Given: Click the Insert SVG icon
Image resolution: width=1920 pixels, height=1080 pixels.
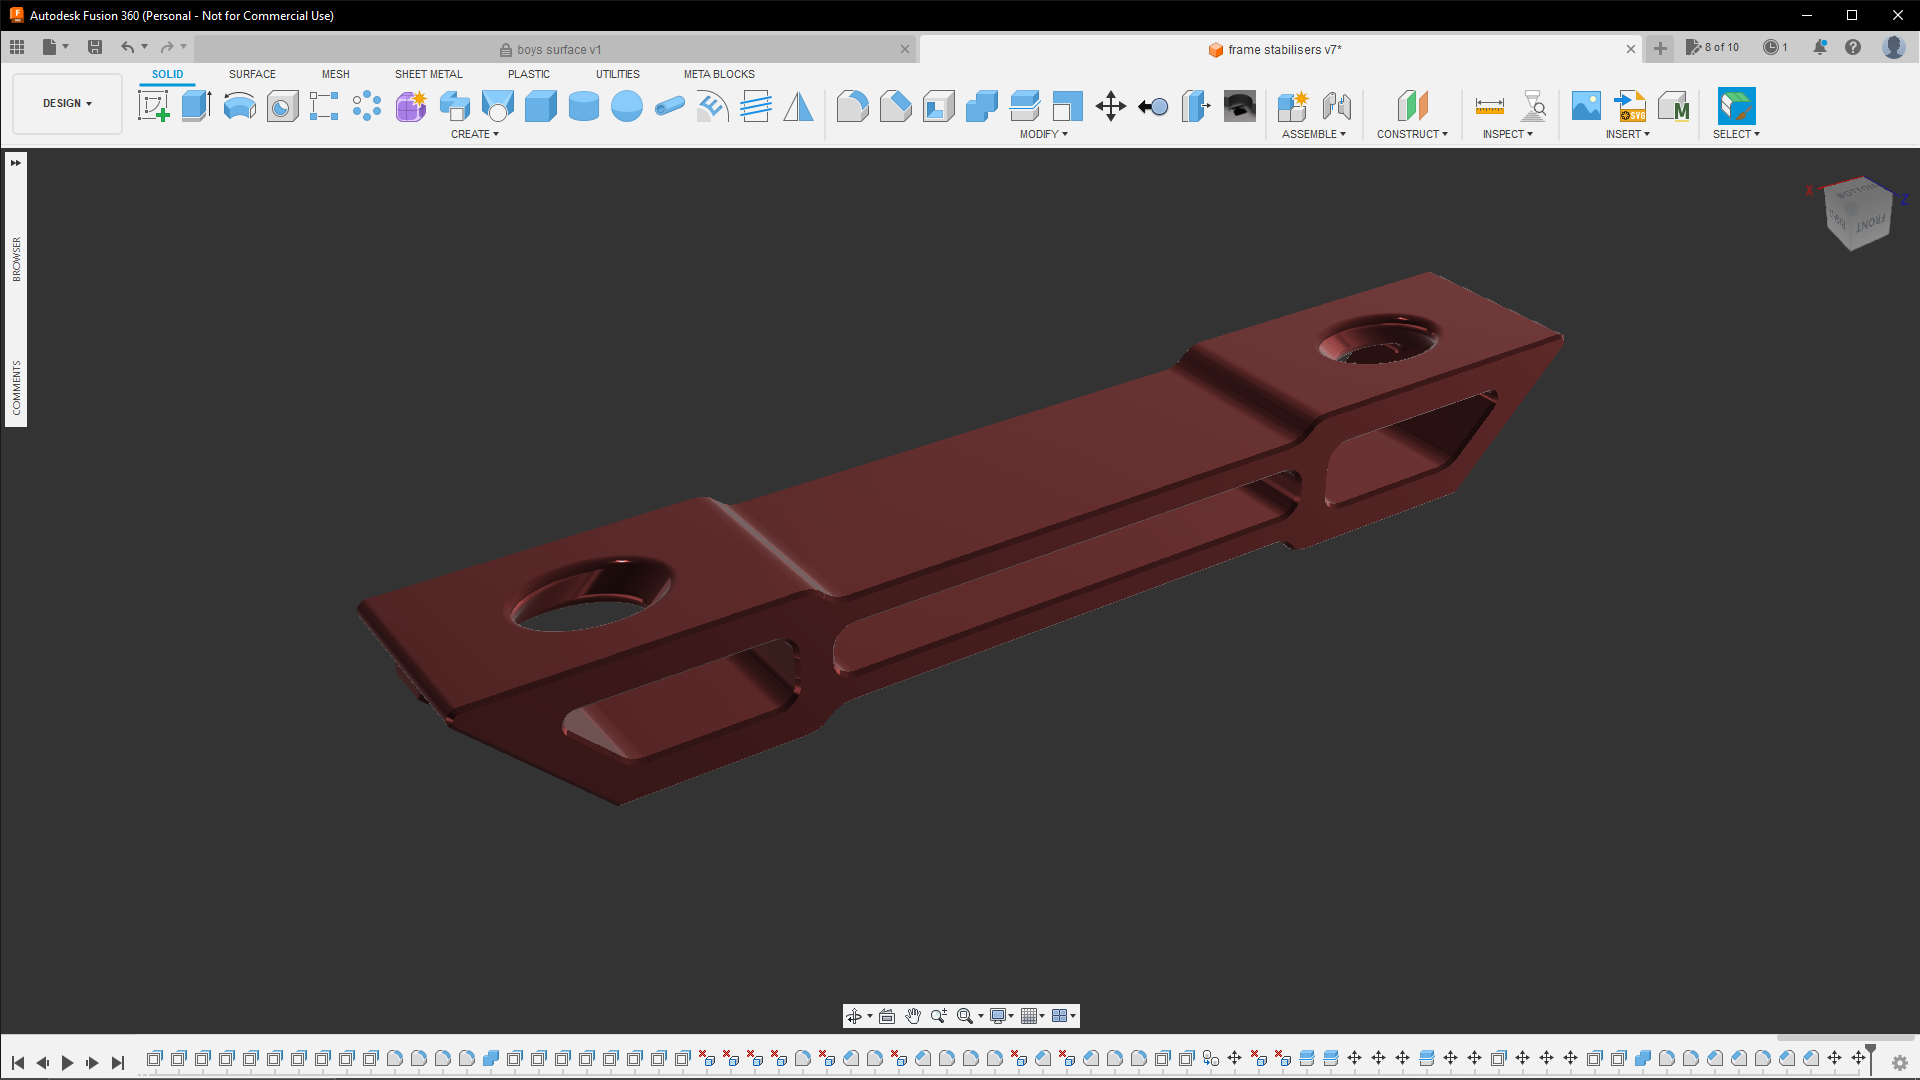Looking at the screenshot, I should coord(1630,106).
